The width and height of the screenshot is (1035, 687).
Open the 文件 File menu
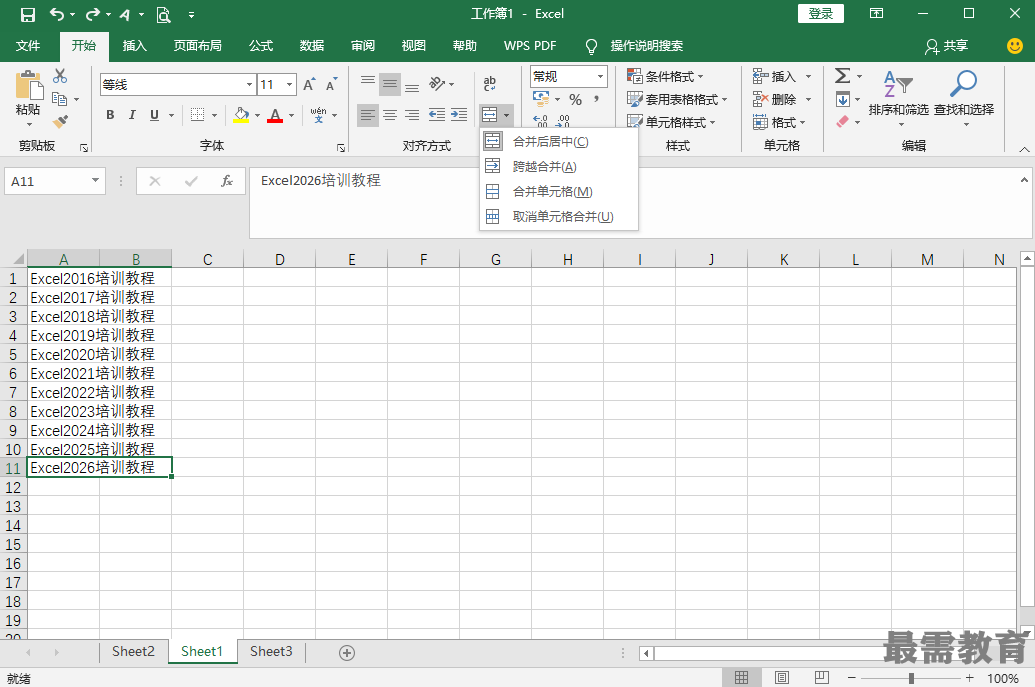point(28,46)
